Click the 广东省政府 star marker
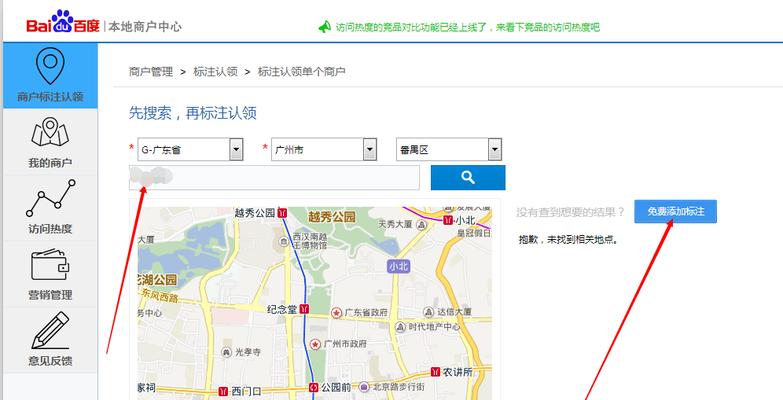Screen dimensions: 783x400 337,313
